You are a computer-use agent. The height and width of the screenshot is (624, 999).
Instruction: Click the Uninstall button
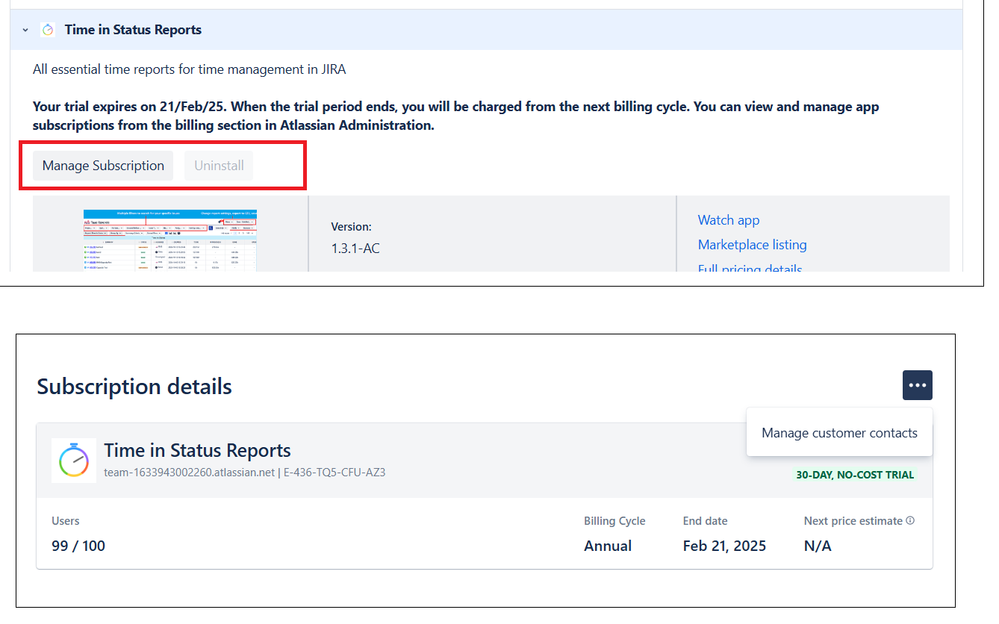pyautogui.click(x=219, y=166)
